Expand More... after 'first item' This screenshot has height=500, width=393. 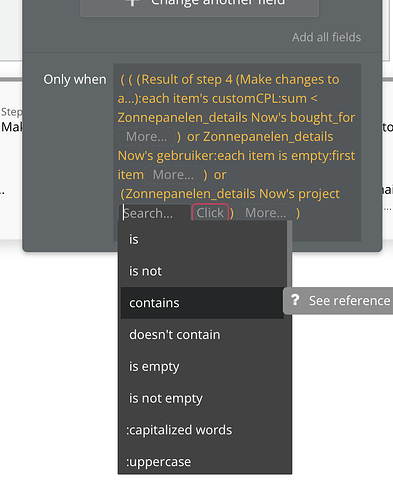pos(173,174)
